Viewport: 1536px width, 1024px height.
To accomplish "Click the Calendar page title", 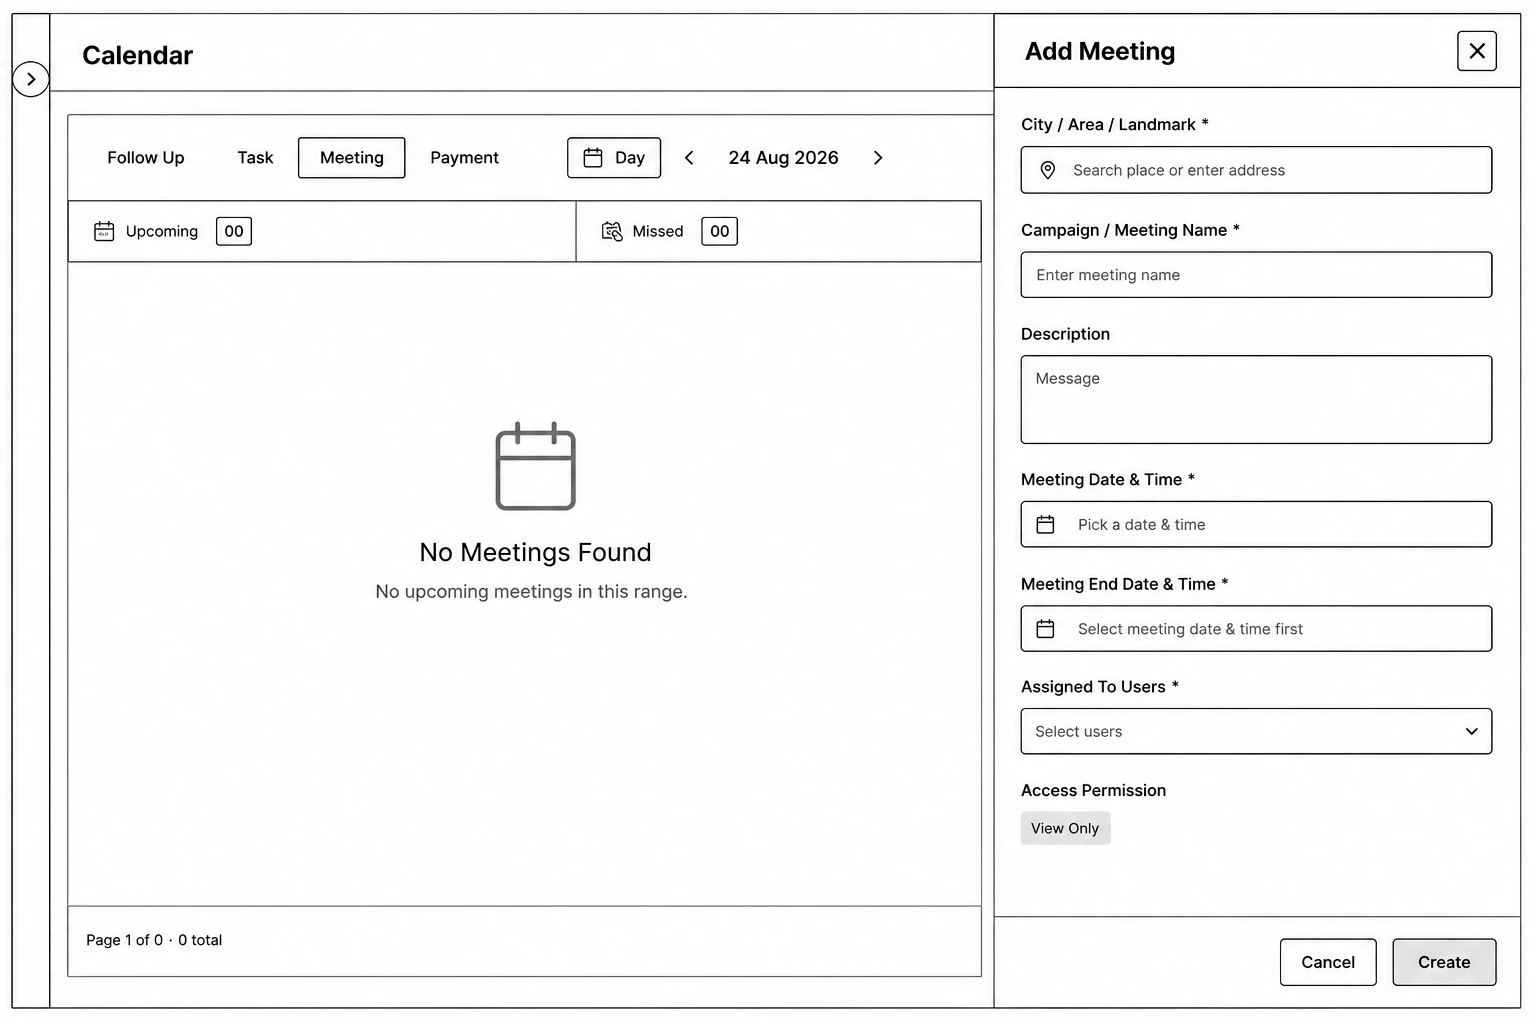I will coord(137,55).
